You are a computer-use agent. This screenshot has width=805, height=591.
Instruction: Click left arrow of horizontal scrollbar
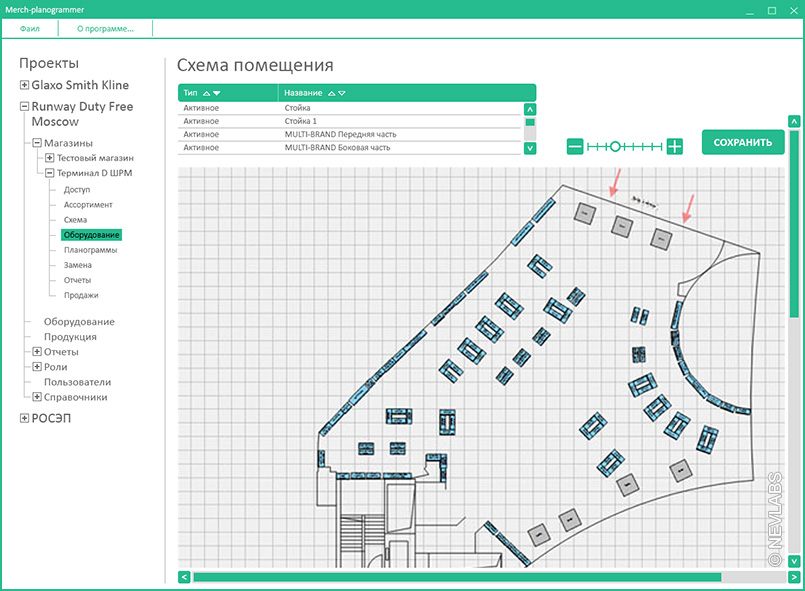[184, 577]
